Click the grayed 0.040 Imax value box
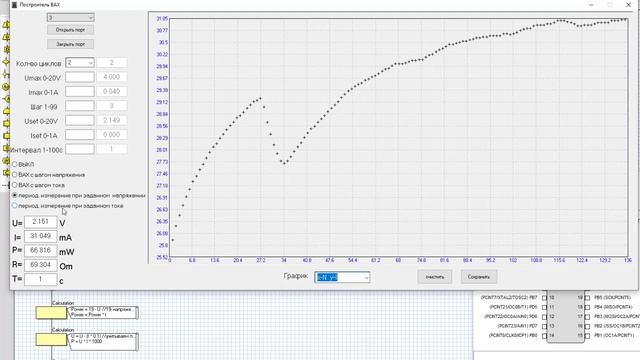 [x=111, y=91]
